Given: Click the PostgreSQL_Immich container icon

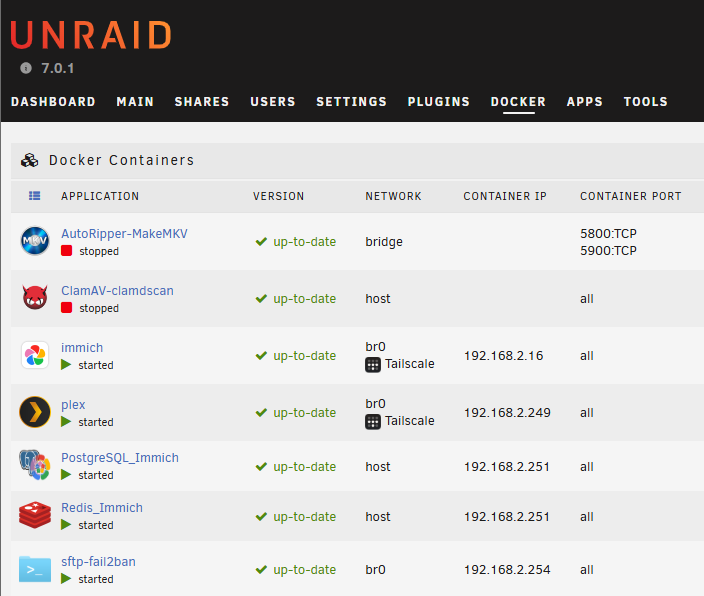Looking at the screenshot, I should pyautogui.click(x=35, y=465).
